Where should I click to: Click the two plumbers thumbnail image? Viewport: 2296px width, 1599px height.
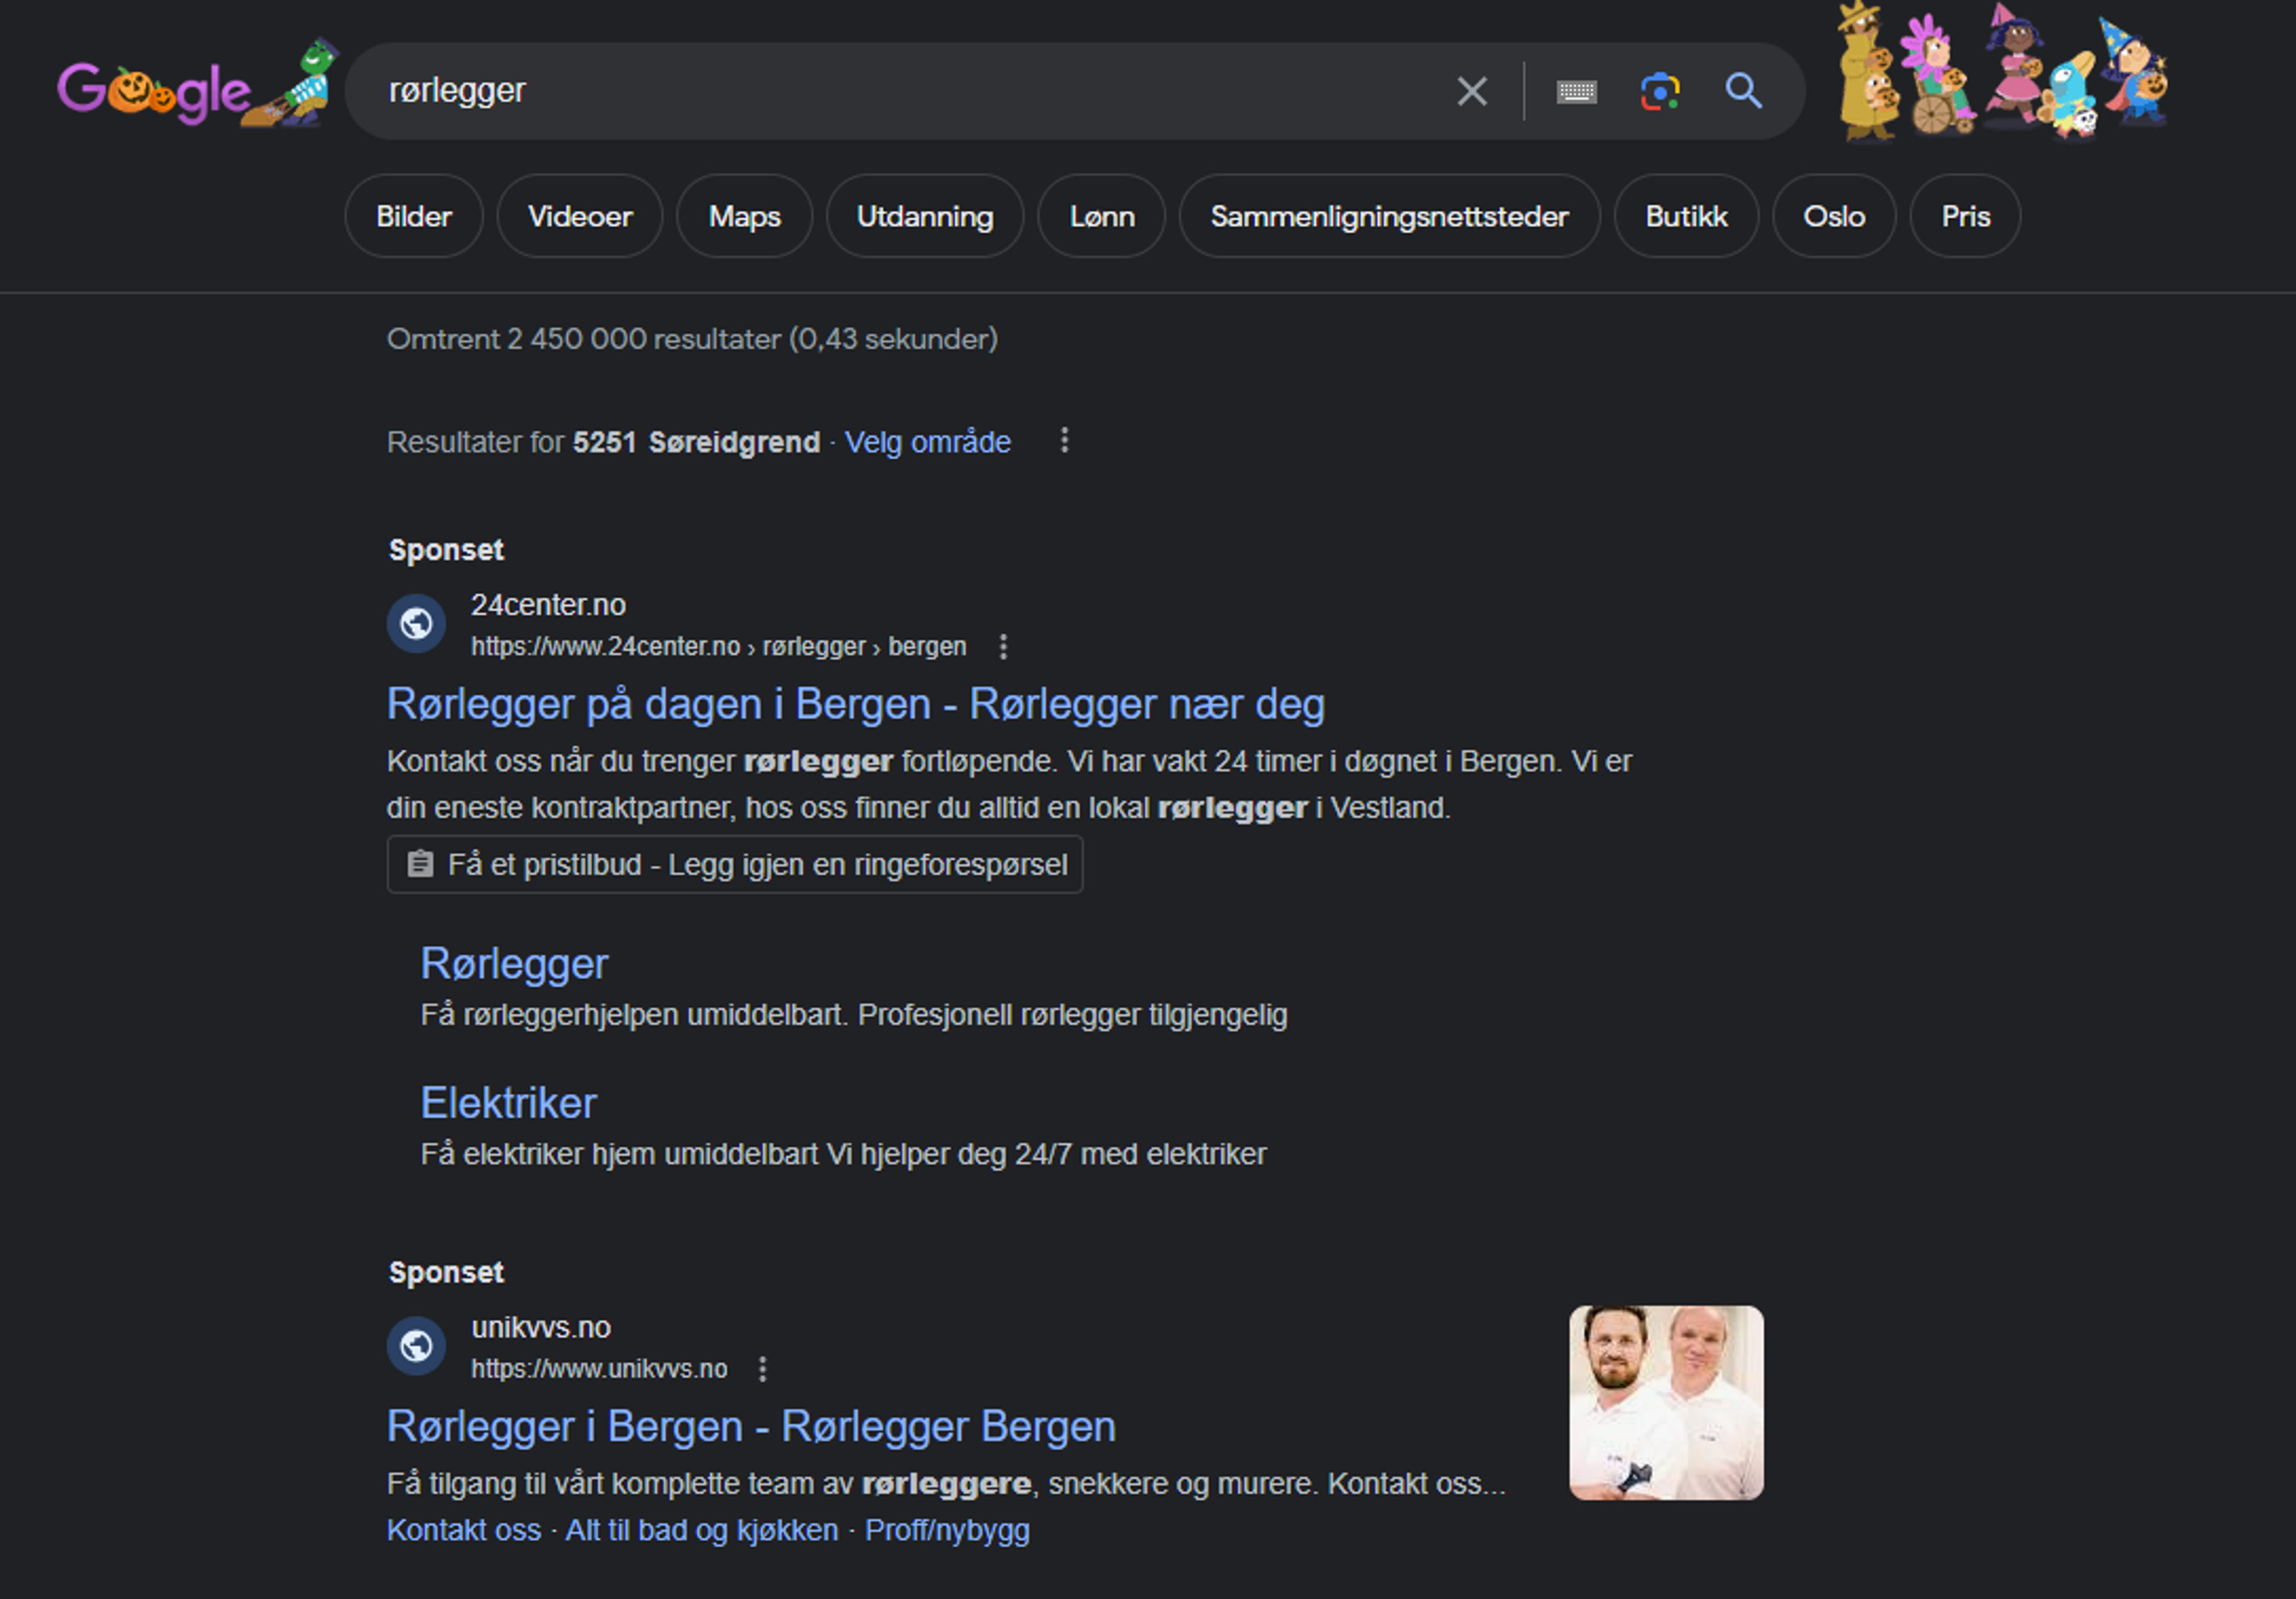pos(1666,1403)
